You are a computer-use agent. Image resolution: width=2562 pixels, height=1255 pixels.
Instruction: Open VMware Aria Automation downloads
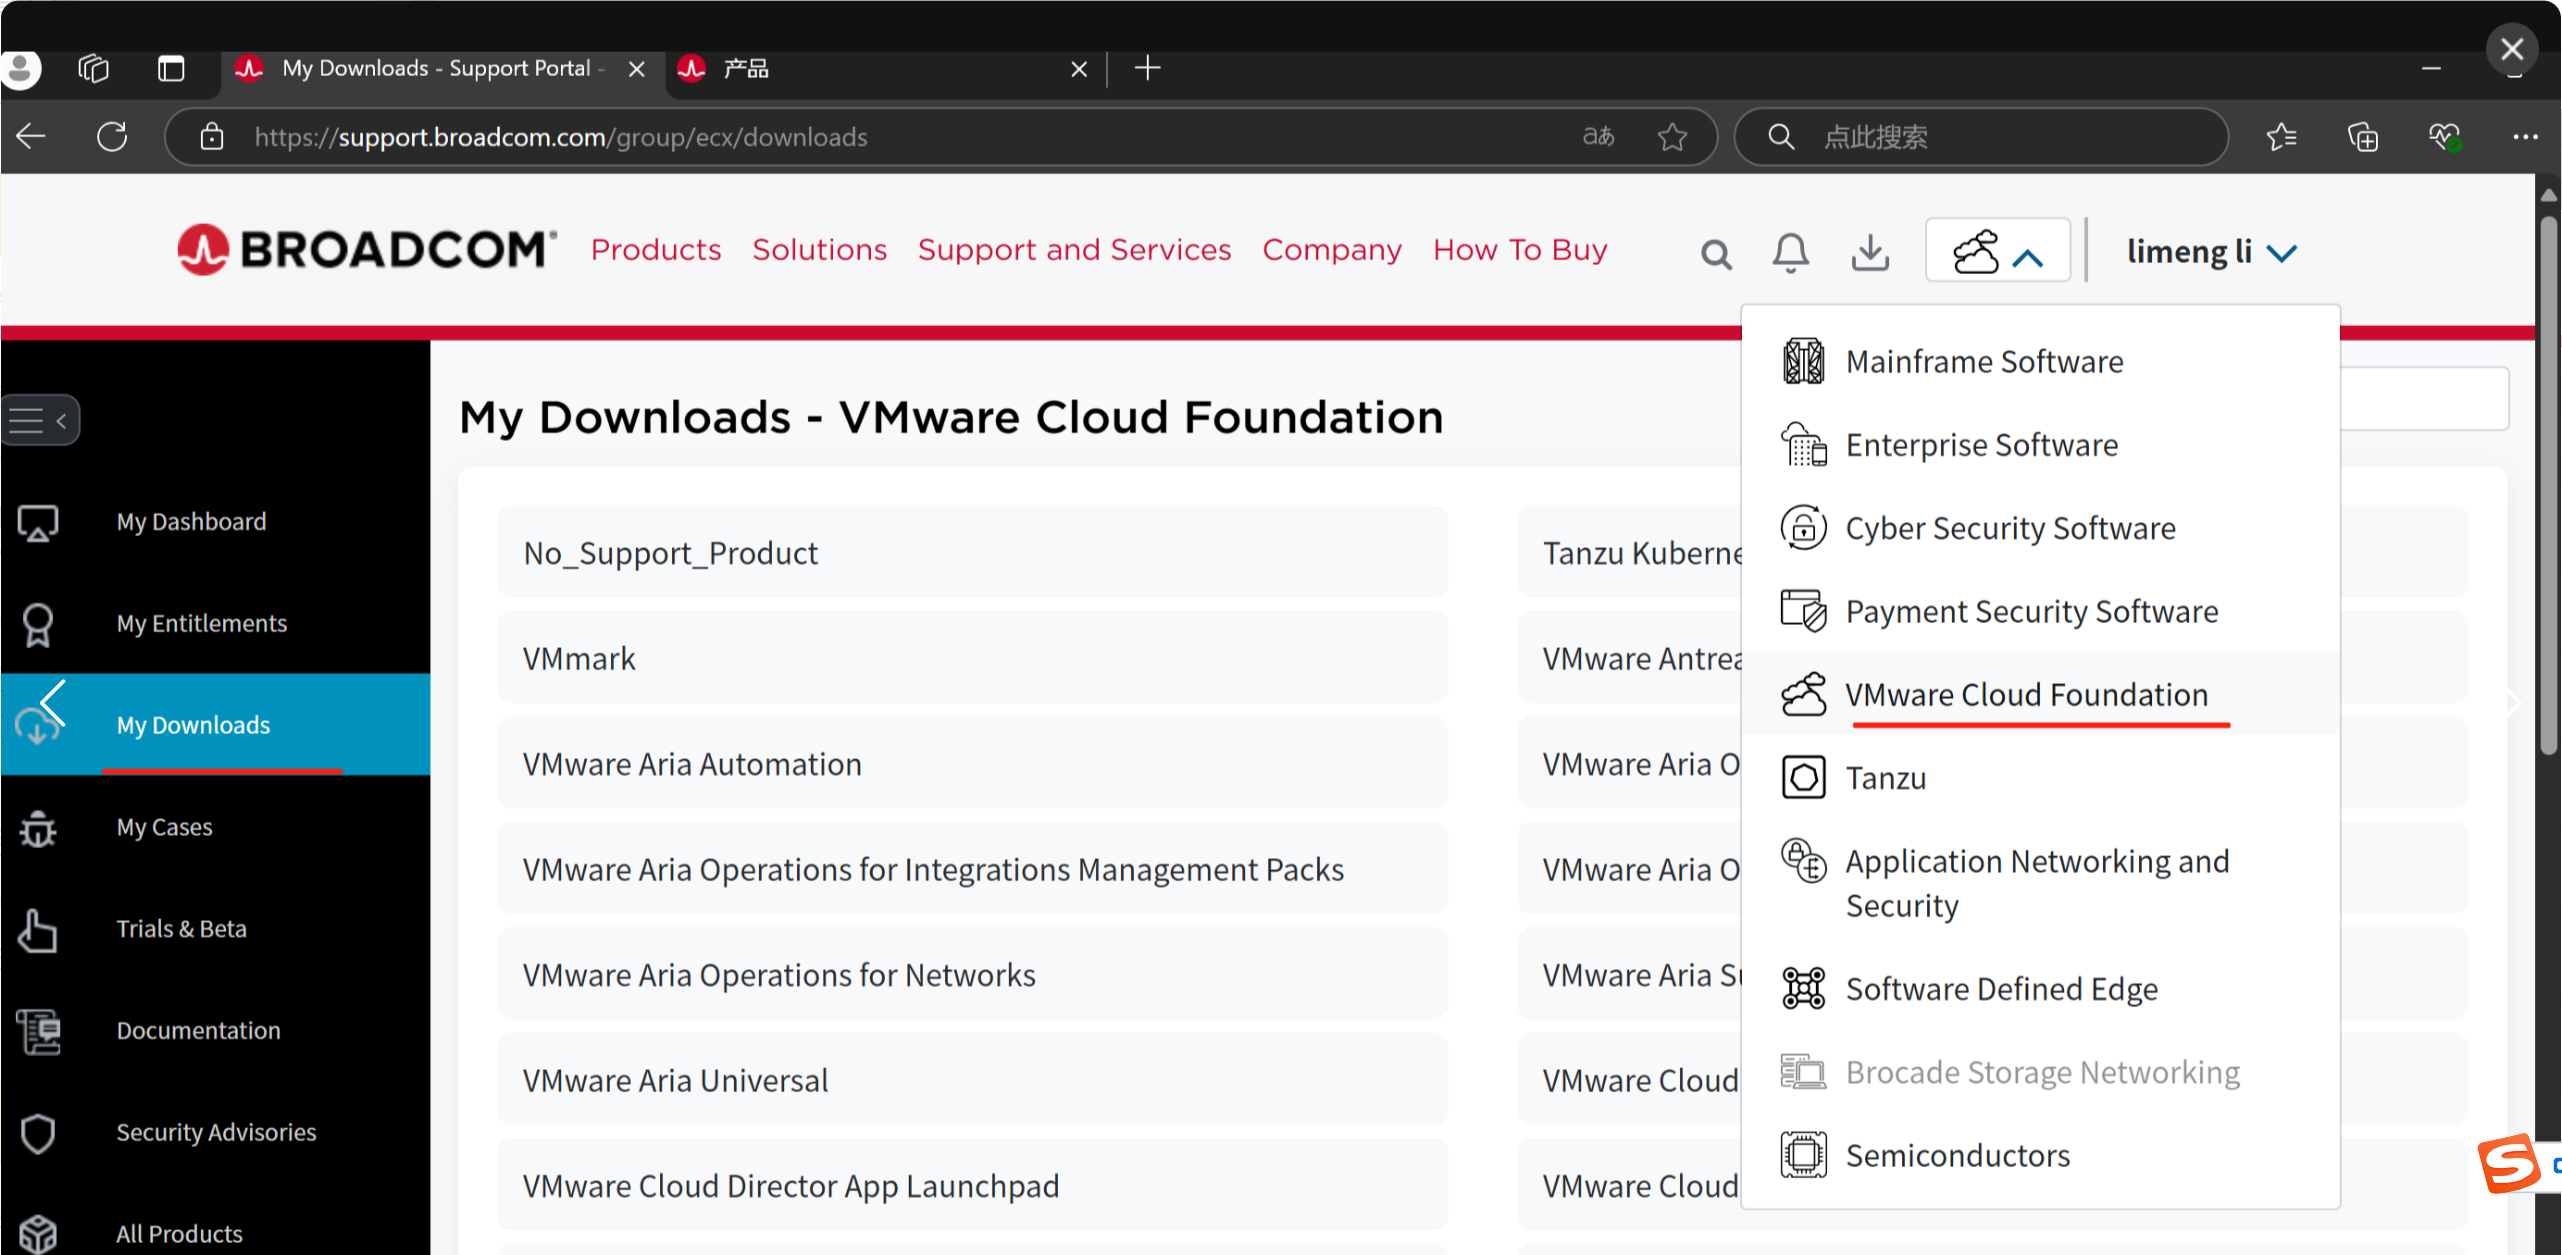pyautogui.click(x=692, y=763)
